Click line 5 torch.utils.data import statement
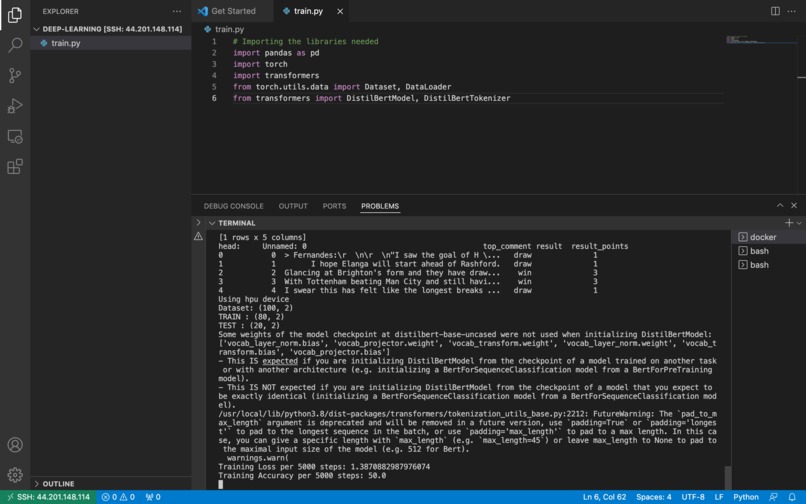The image size is (806, 504). [342, 87]
